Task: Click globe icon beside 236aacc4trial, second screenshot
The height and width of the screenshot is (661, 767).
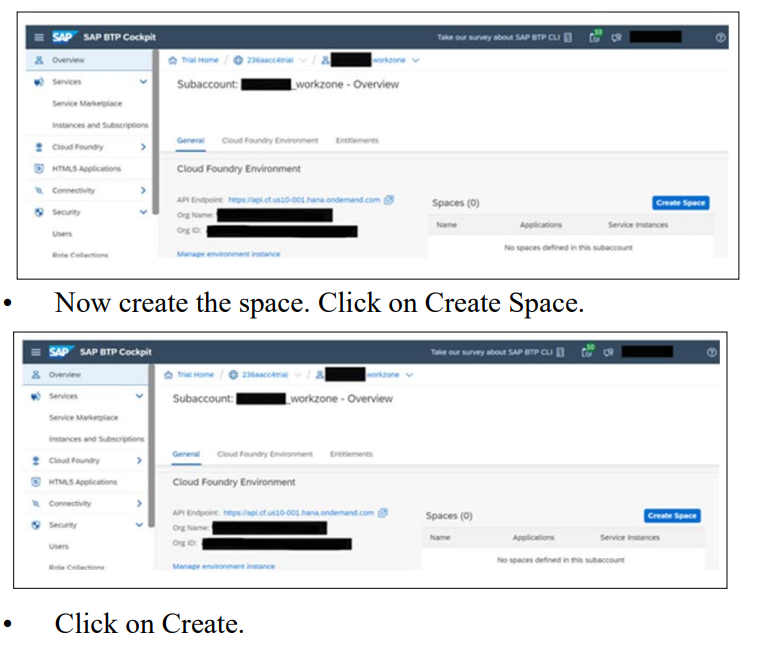Action: pyautogui.click(x=233, y=375)
